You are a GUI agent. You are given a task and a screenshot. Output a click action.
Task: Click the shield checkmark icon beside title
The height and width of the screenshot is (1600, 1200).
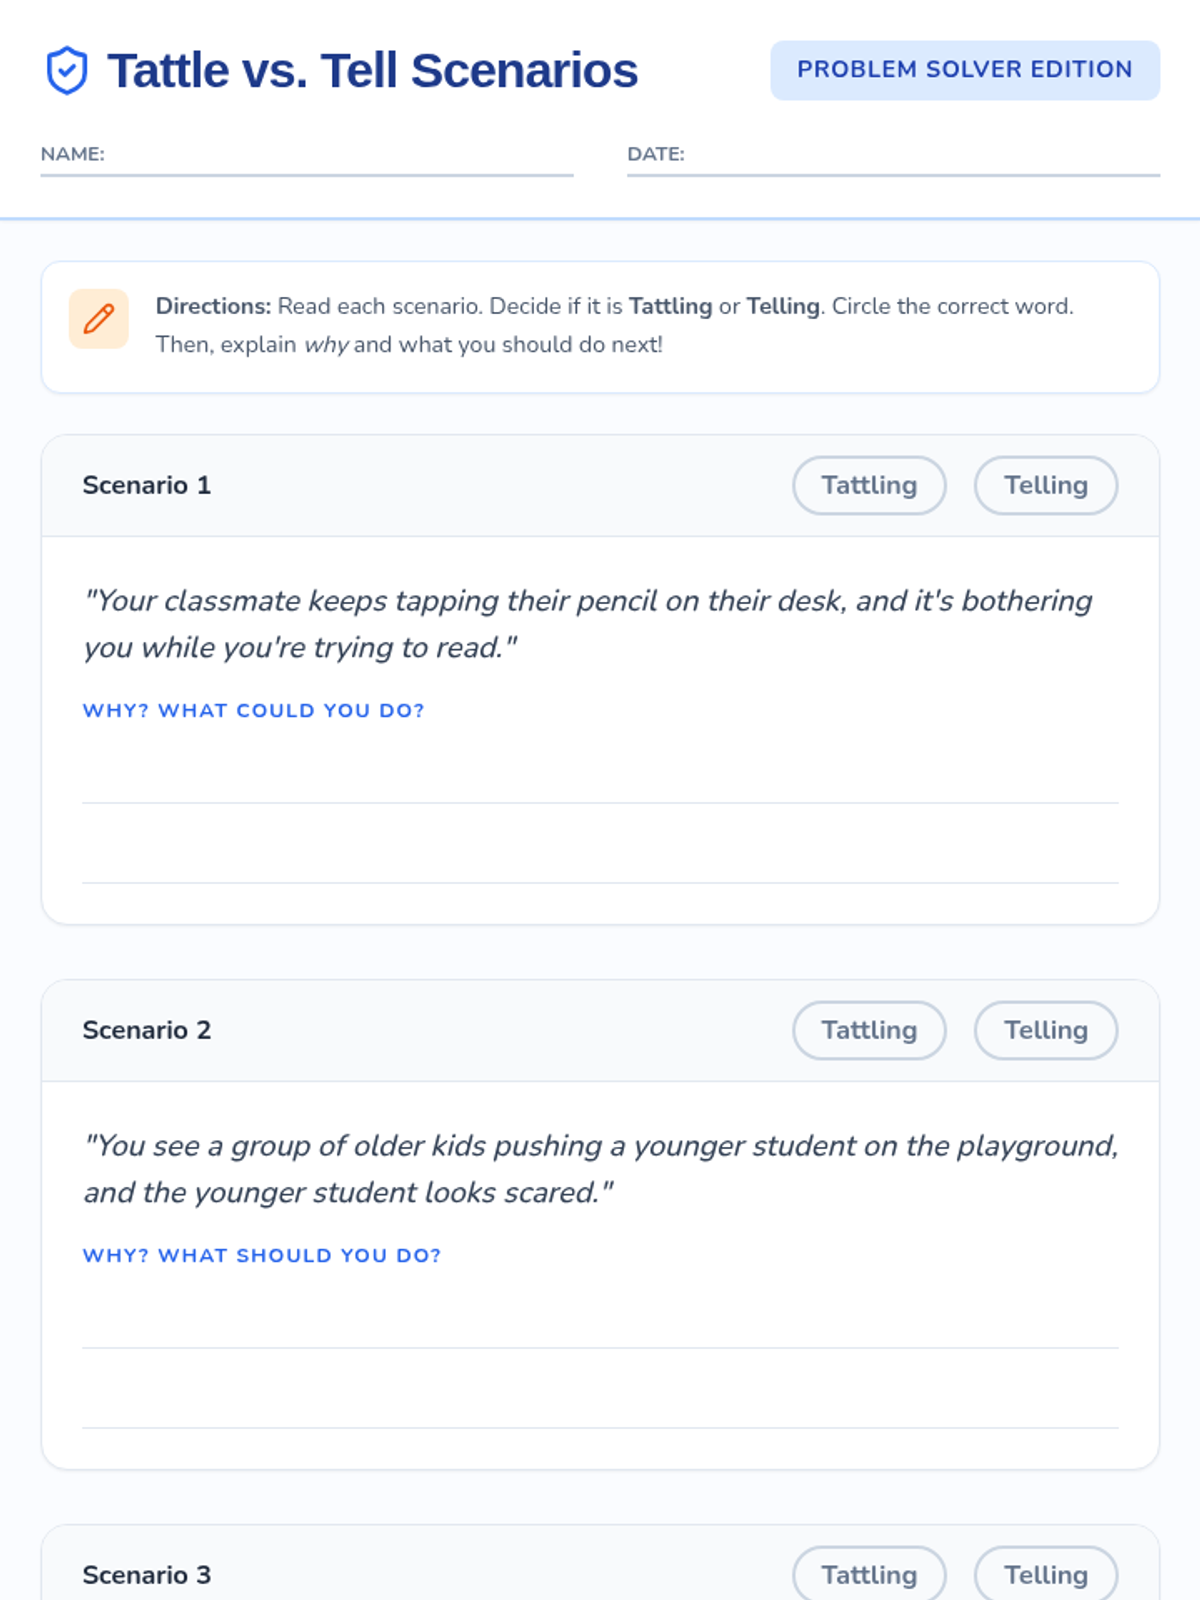coord(67,71)
